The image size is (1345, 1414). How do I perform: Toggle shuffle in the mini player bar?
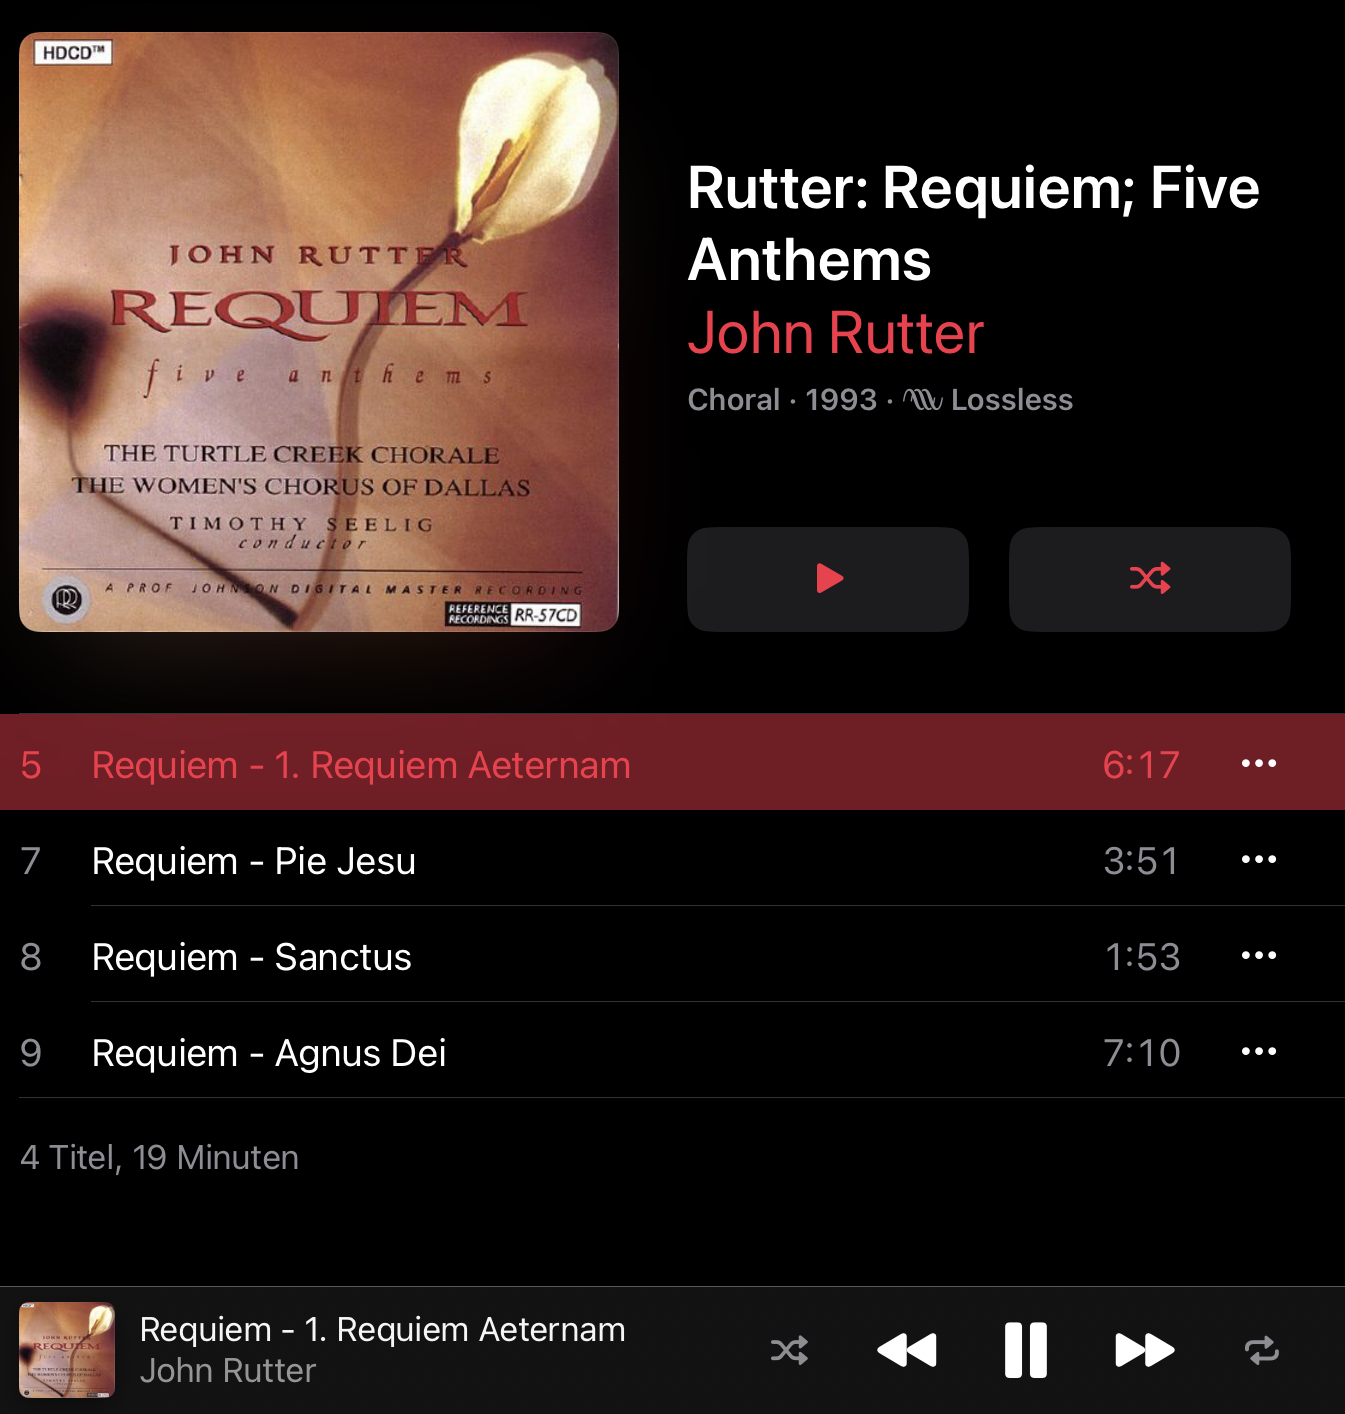789,1351
